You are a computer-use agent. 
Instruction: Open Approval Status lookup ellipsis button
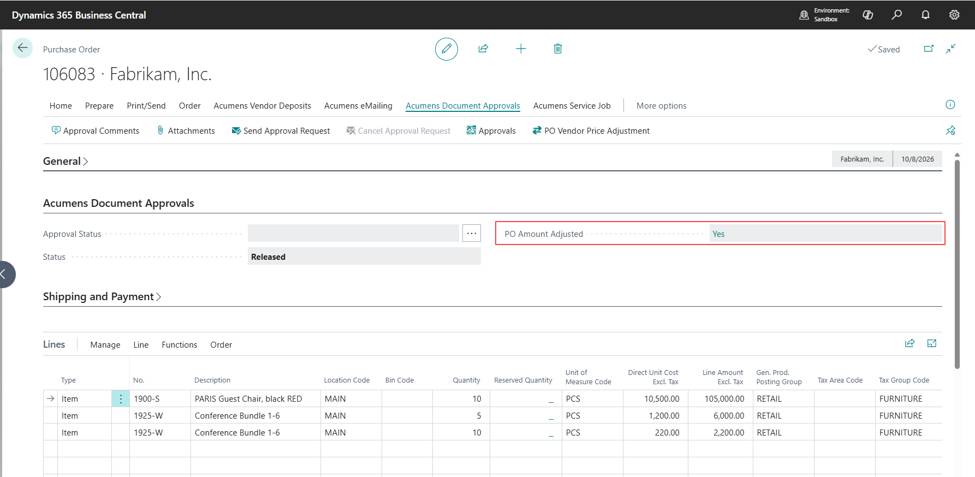tap(472, 233)
